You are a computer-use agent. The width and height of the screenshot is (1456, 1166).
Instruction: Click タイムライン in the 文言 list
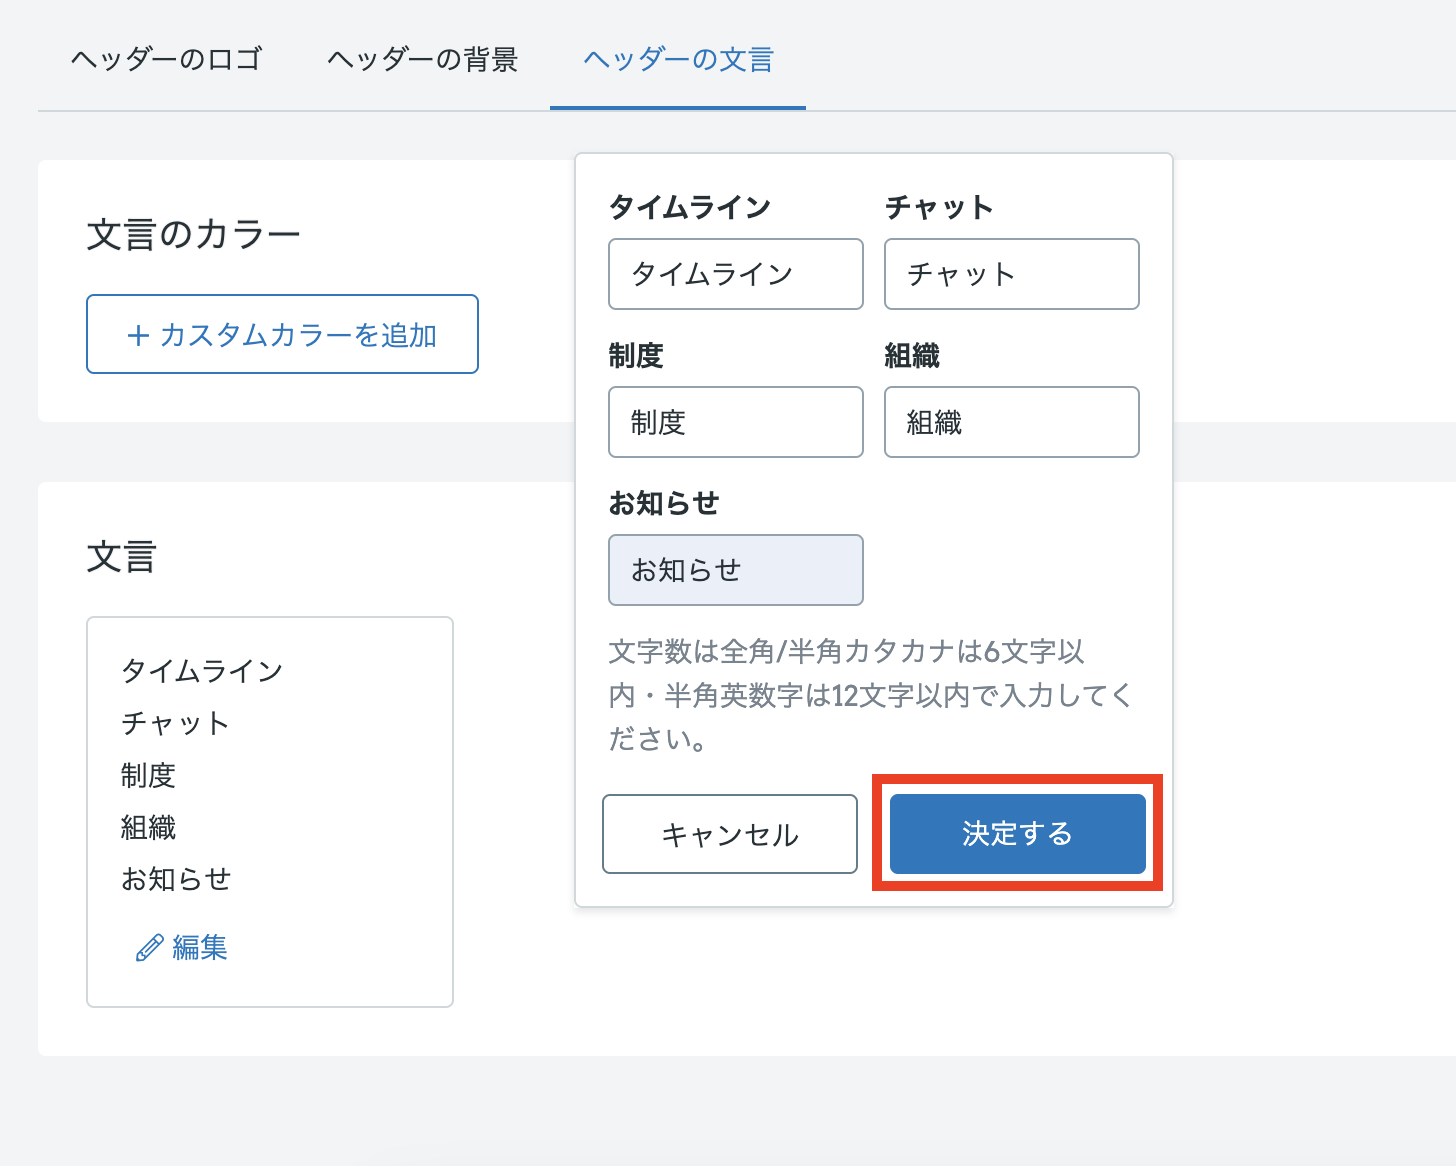[x=202, y=670]
